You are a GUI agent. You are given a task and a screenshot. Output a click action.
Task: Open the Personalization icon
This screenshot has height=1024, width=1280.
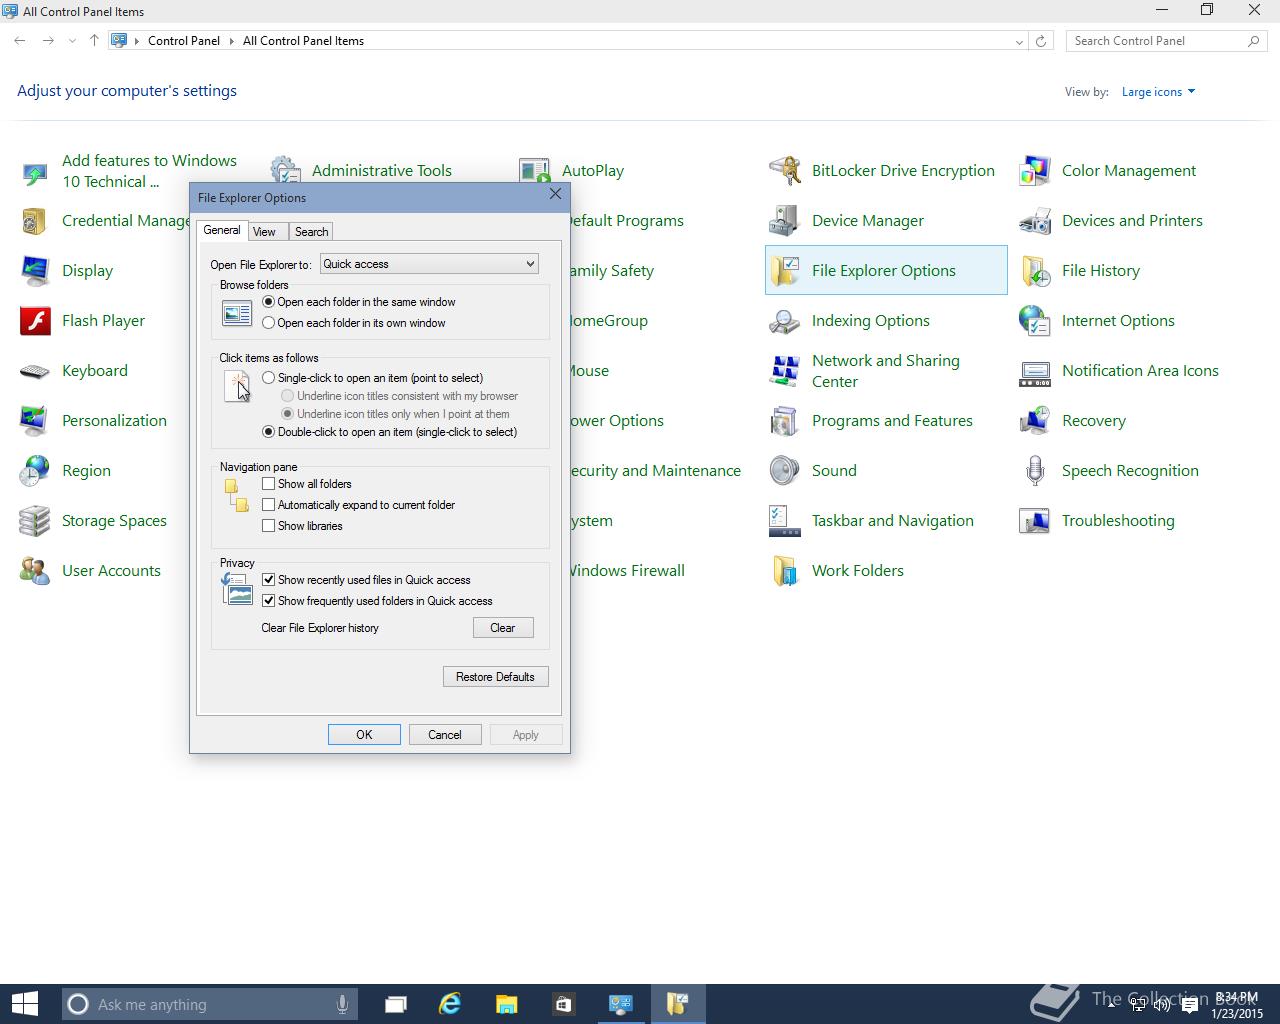tap(34, 420)
